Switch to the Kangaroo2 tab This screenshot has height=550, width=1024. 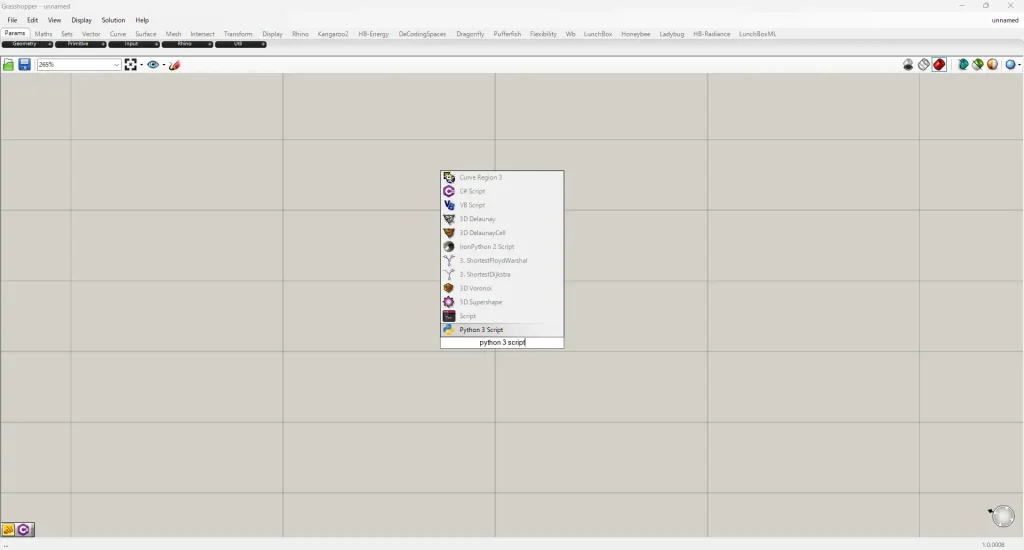(x=333, y=34)
